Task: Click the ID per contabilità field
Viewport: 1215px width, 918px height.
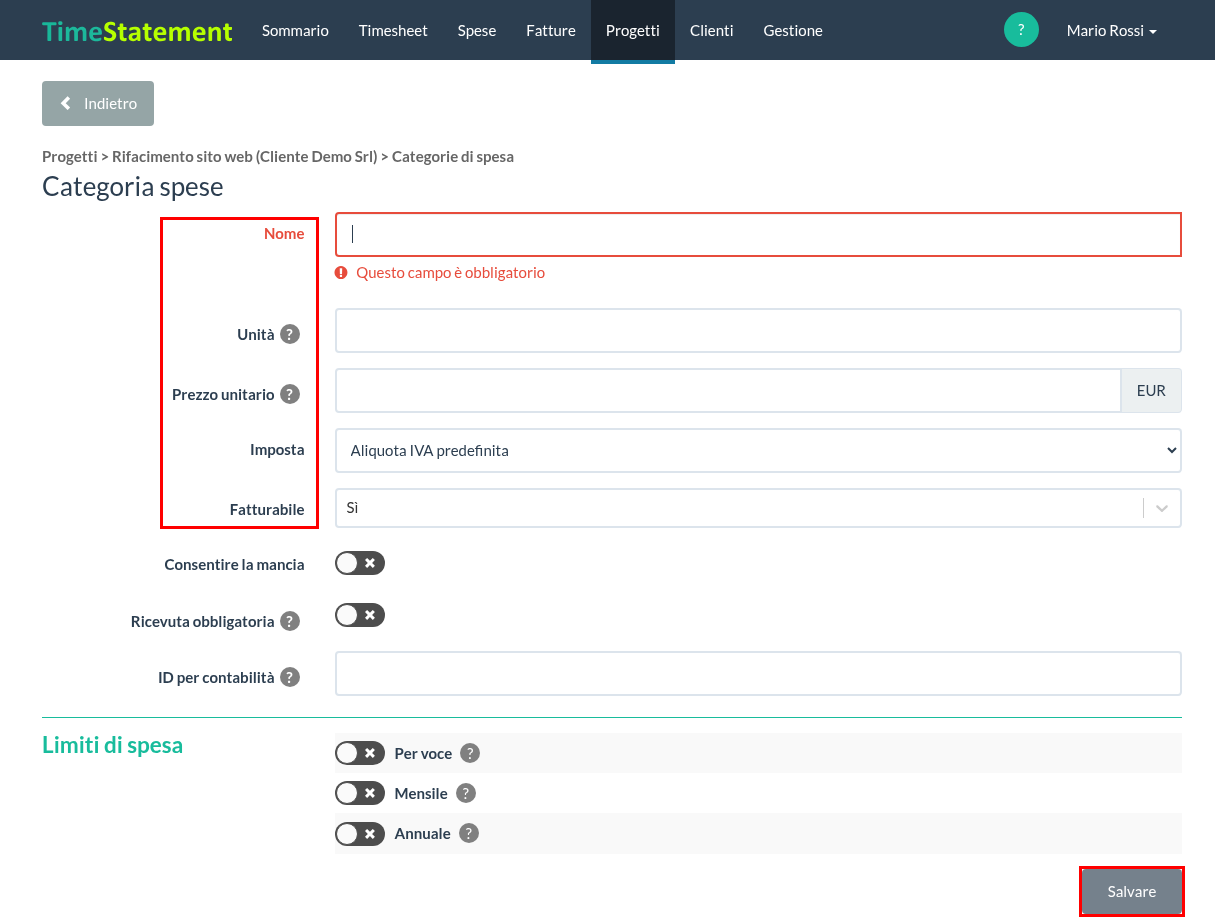Action: tap(758, 673)
